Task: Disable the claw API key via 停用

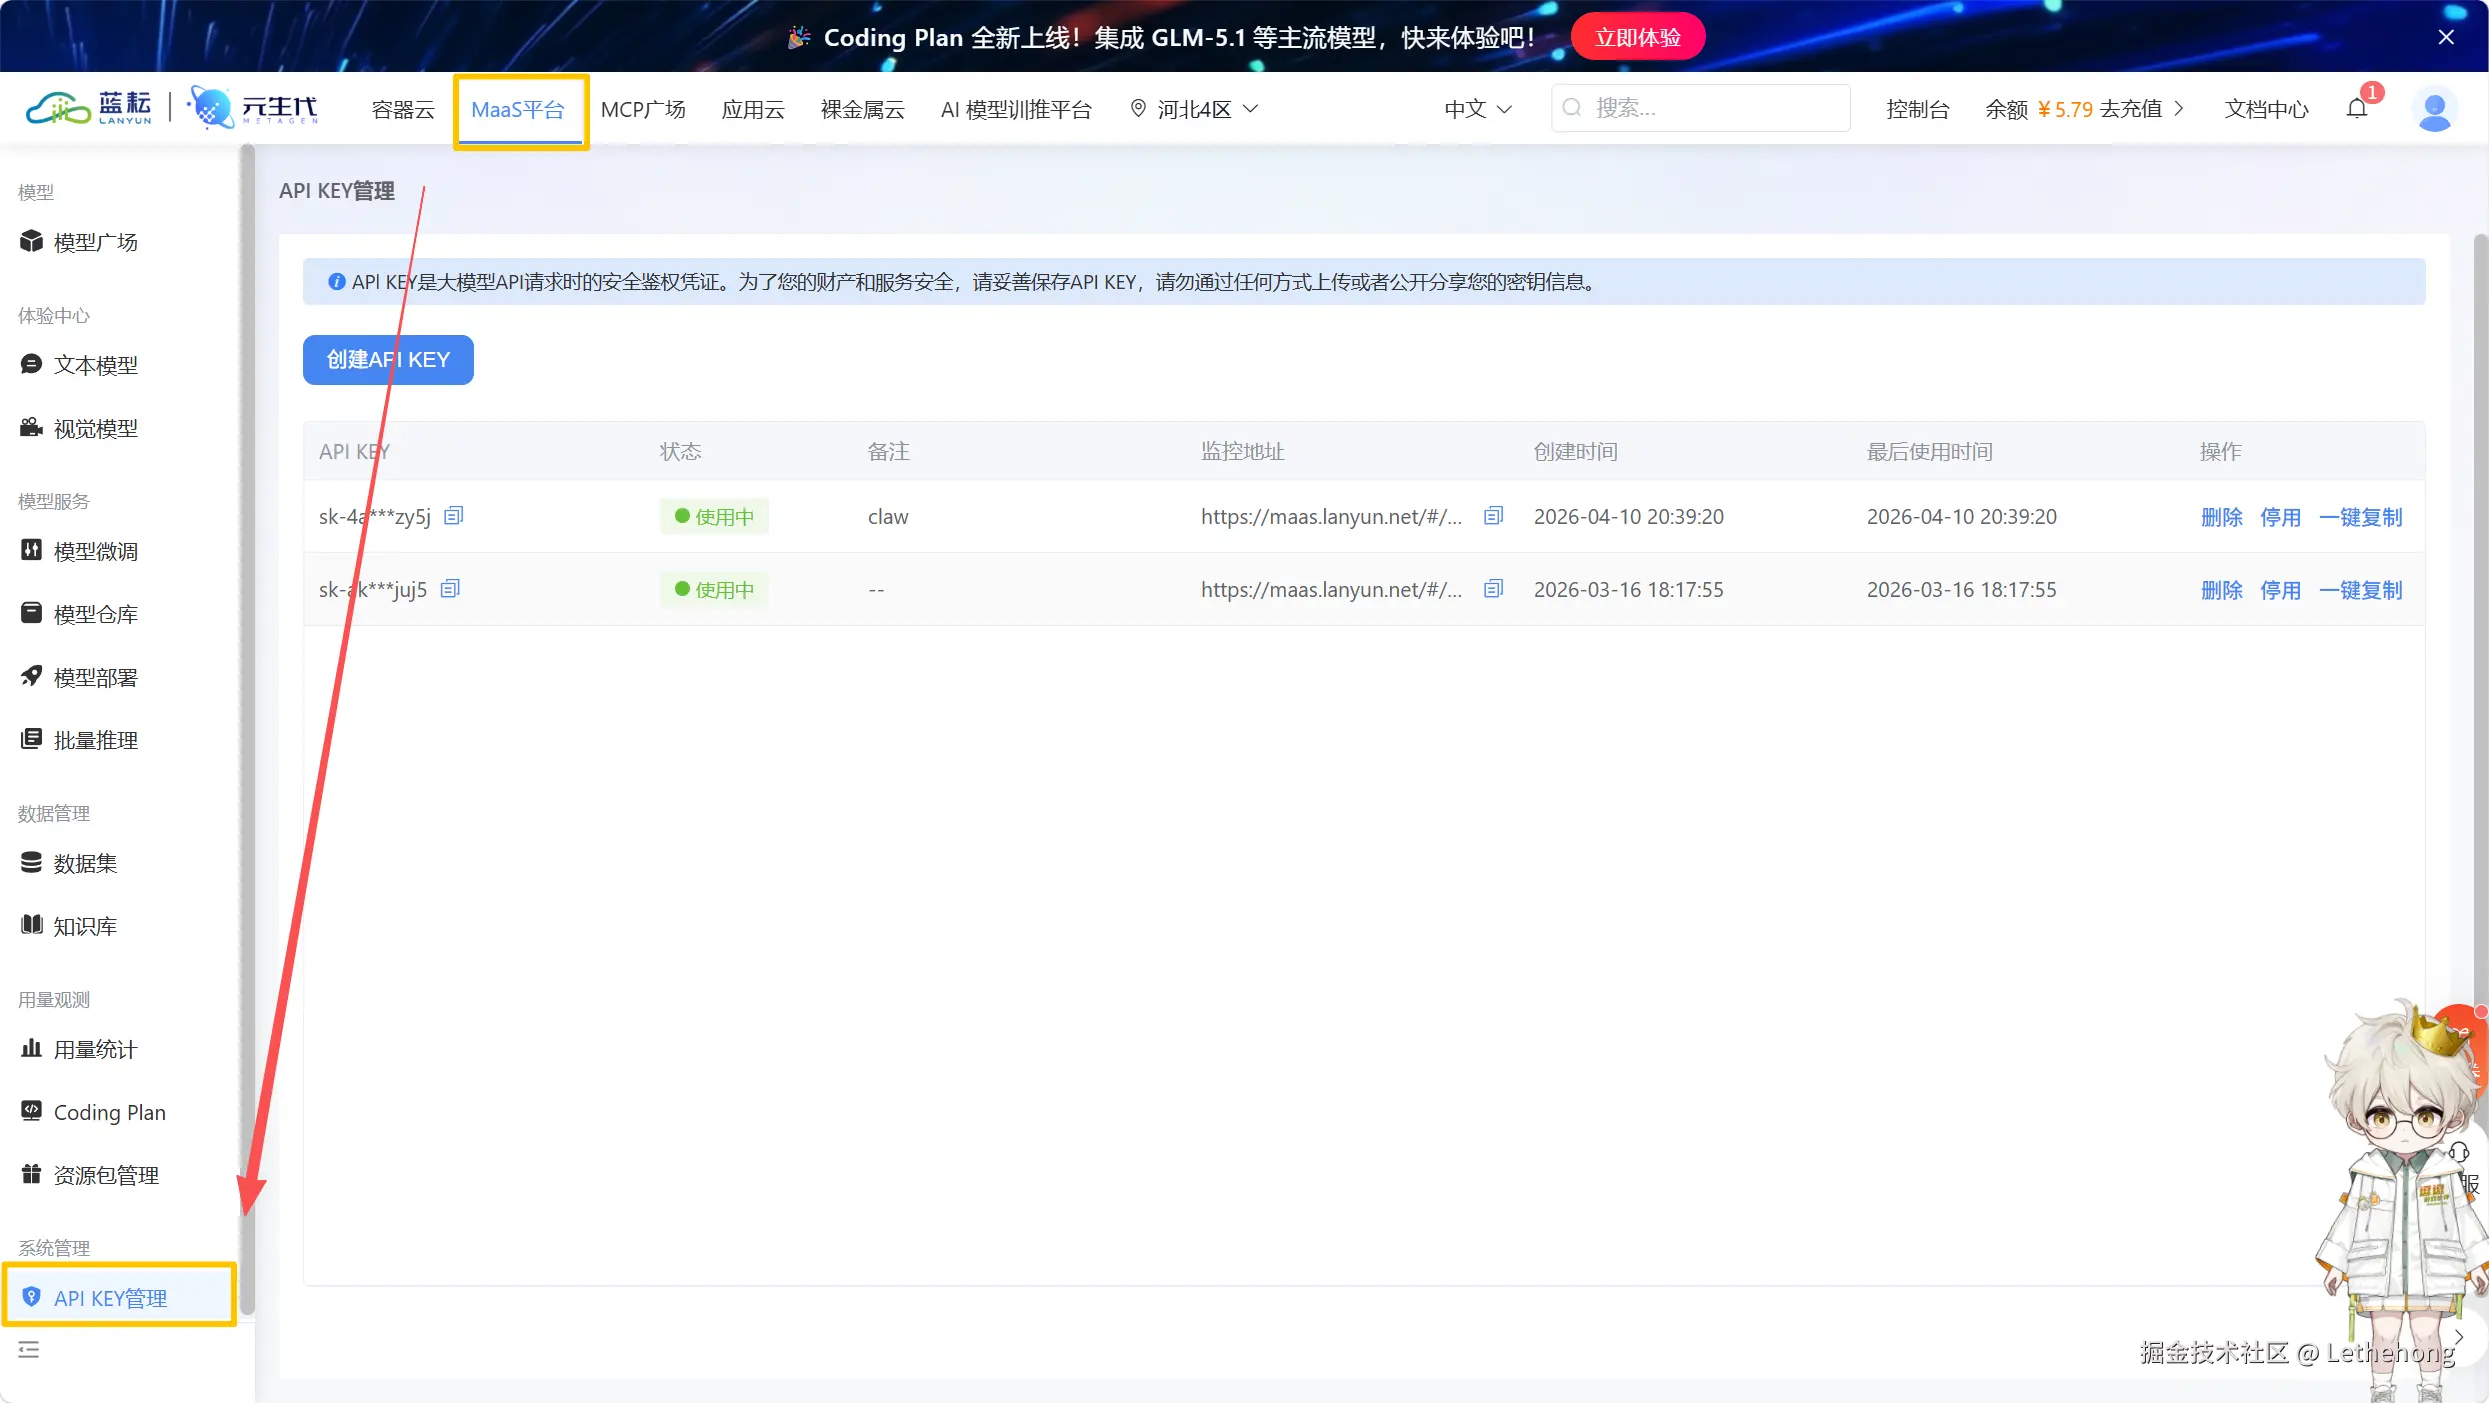Action: pyautogui.click(x=2280, y=517)
